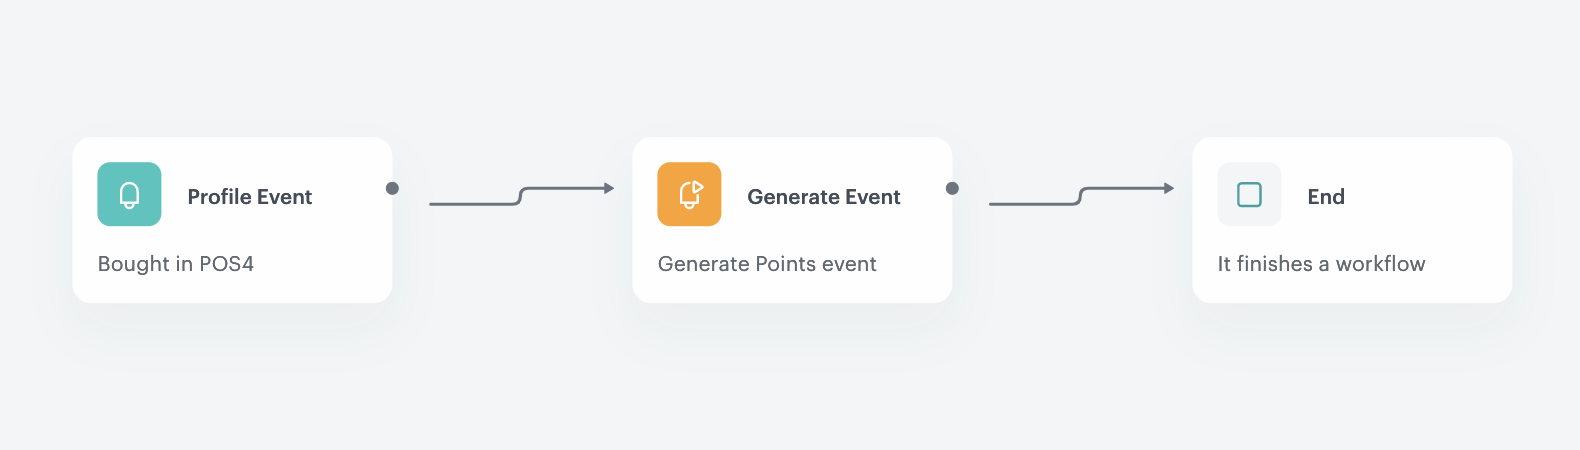The image size is (1580, 450).
Task: Click the output port dot on Profile Event
Action: (392, 188)
